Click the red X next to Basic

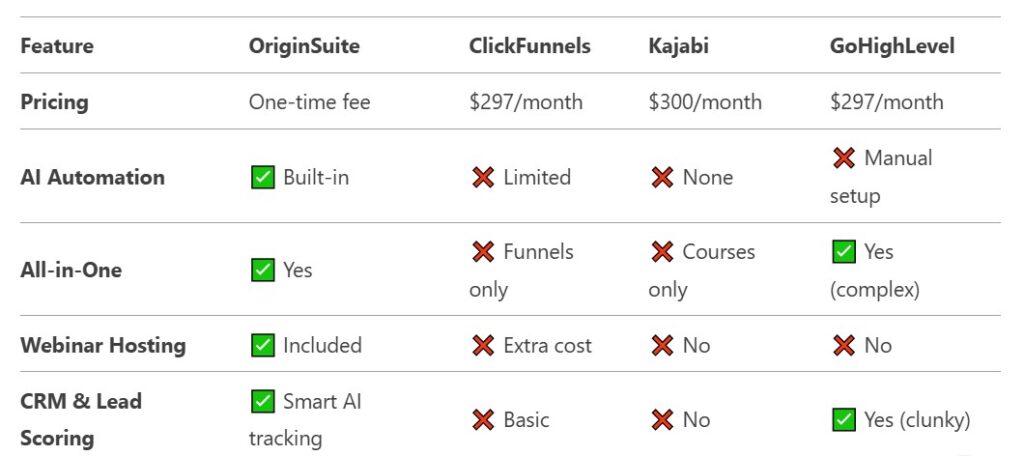click(483, 420)
